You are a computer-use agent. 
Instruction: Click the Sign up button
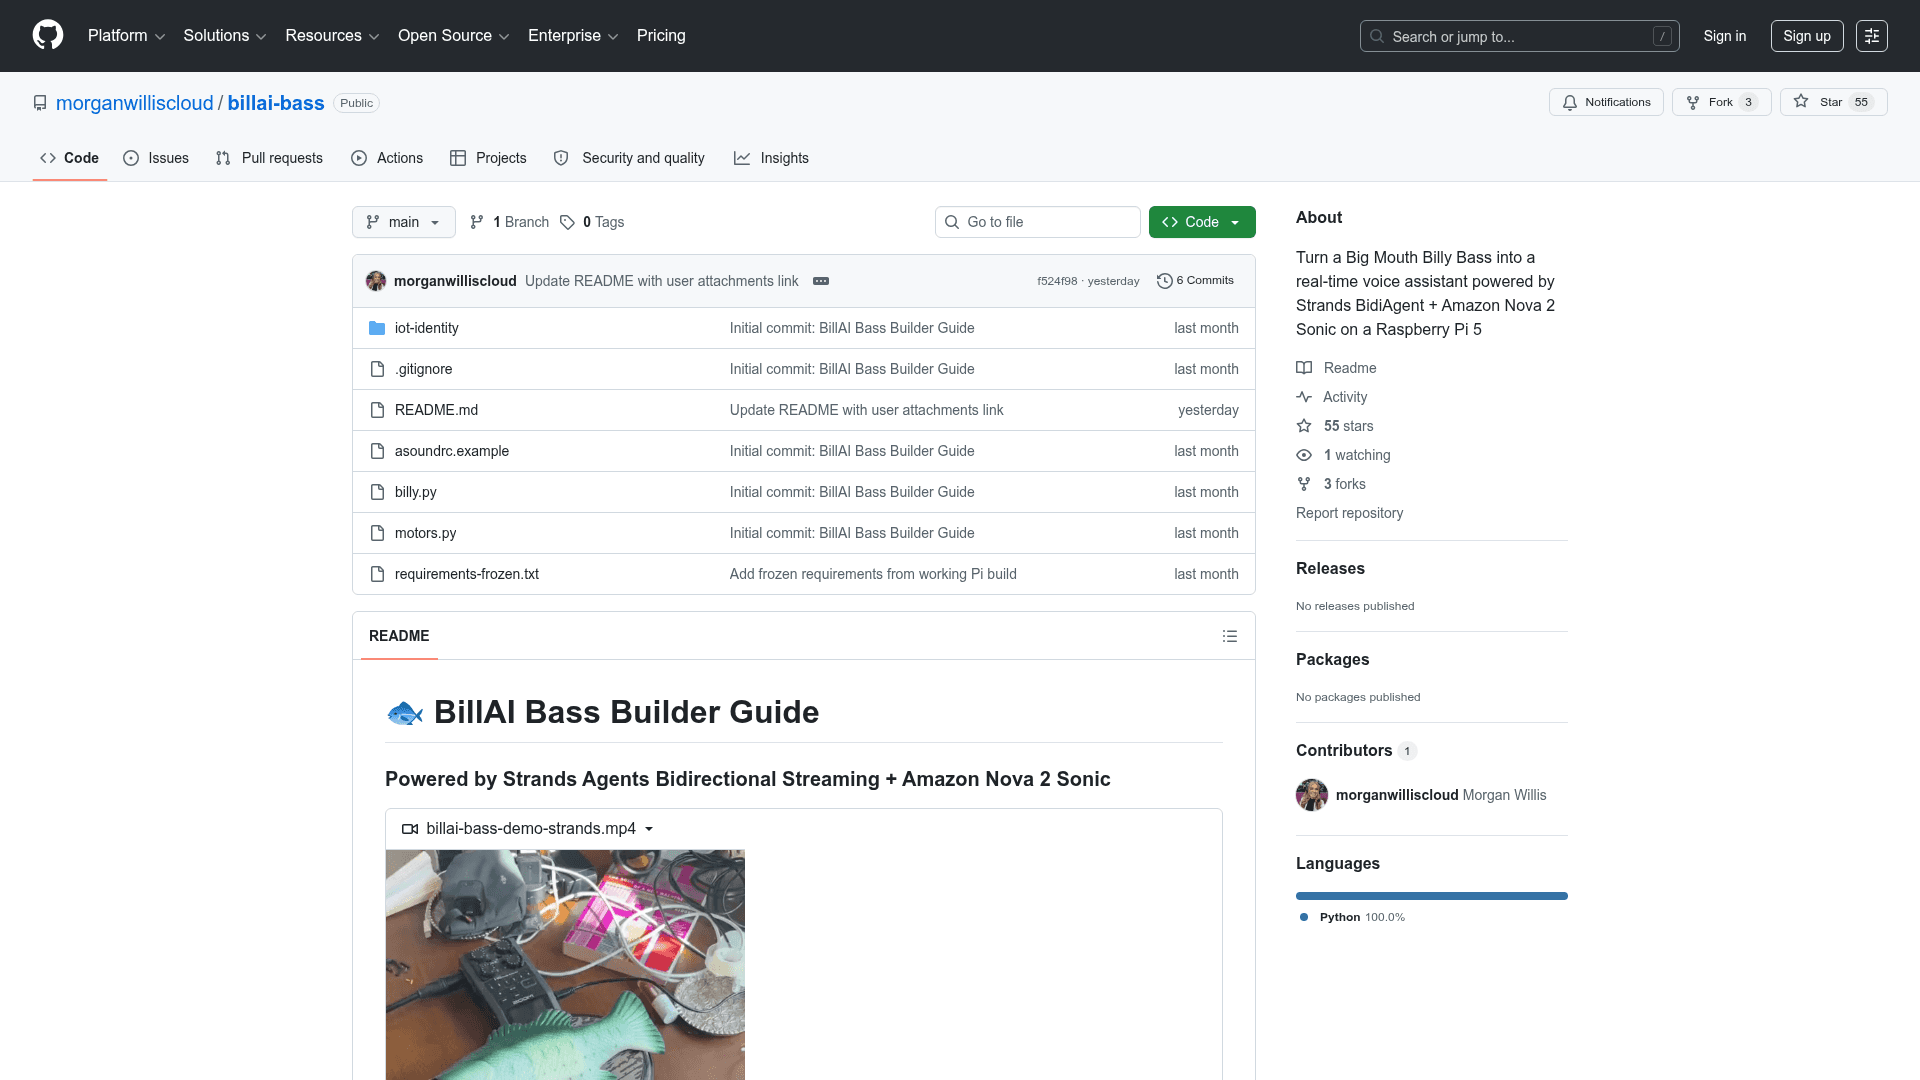[x=1807, y=36]
